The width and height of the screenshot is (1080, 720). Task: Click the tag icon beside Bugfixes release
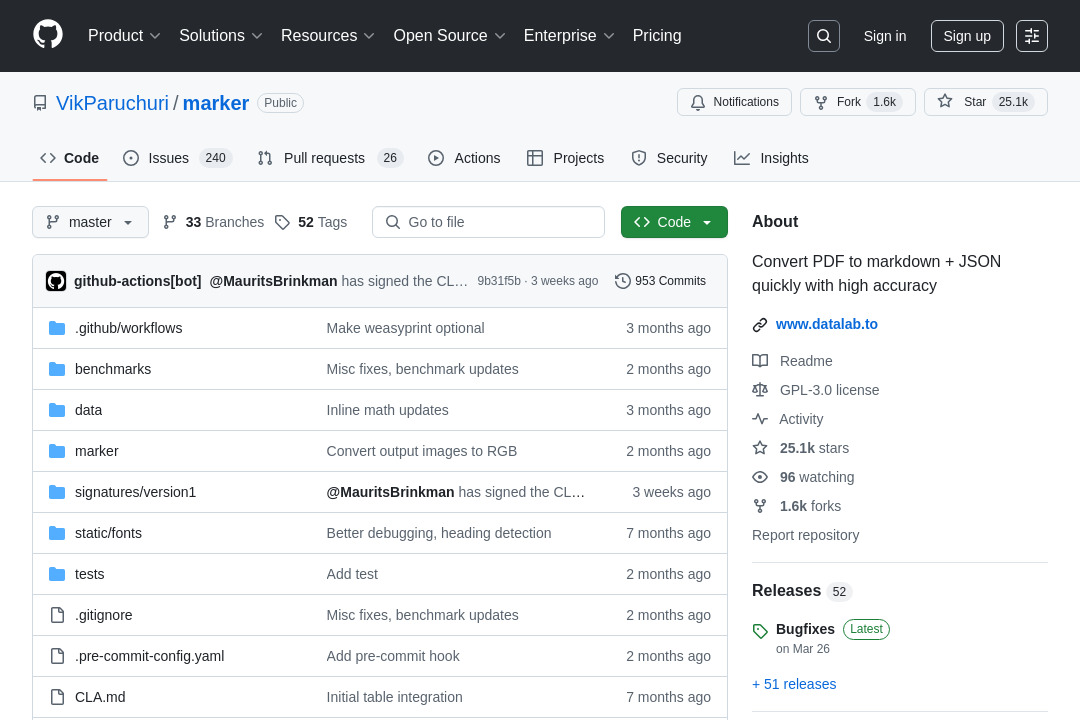coord(760,630)
